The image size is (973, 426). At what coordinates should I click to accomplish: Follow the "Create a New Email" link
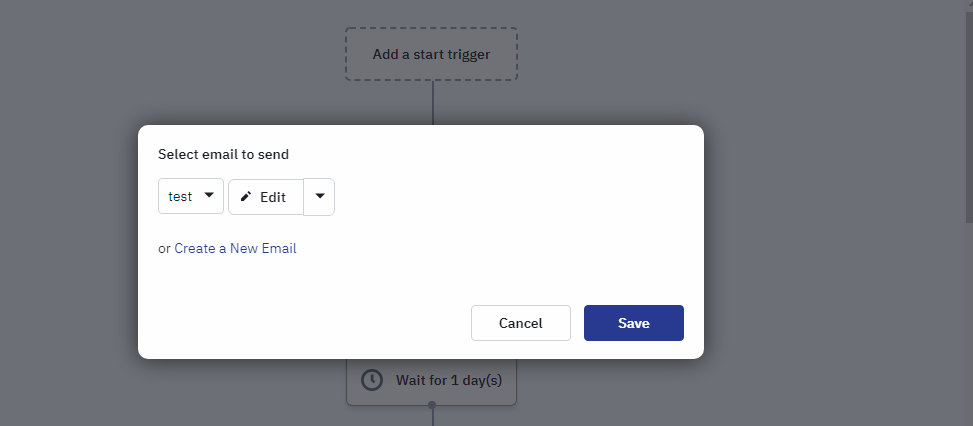click(235, 249)
